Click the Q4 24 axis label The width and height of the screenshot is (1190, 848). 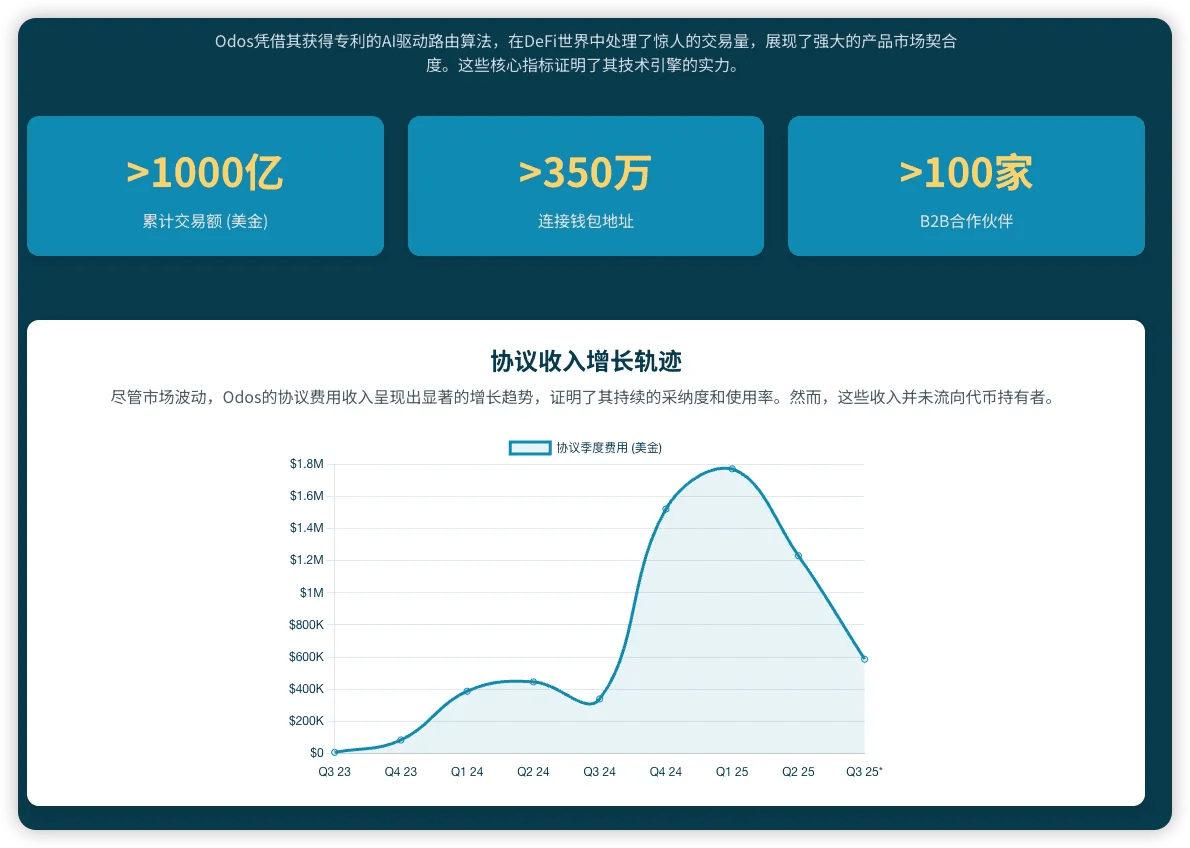666,771
